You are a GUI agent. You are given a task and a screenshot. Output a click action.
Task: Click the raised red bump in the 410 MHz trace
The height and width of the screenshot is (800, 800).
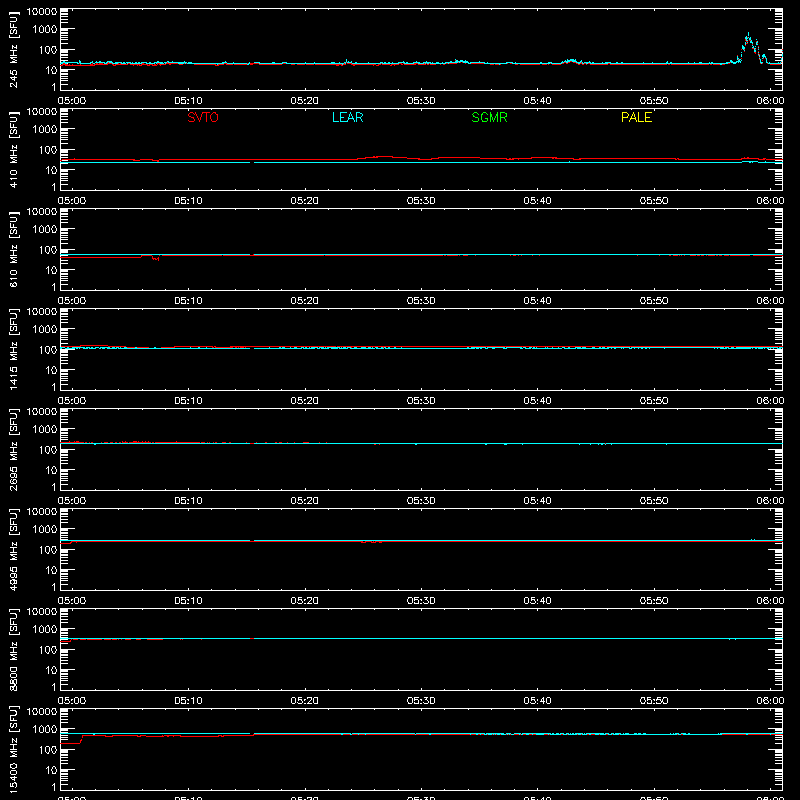[x=383, y=157]
